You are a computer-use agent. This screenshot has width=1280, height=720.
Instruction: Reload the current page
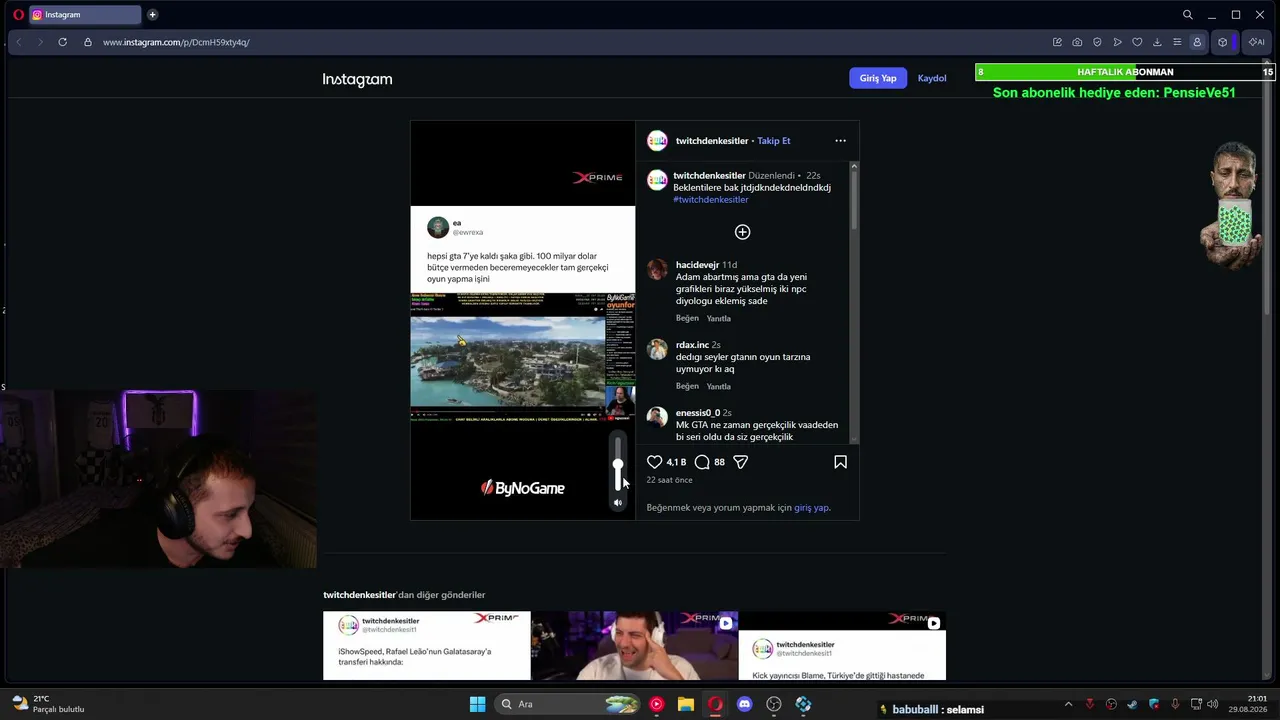coord(63,42)
